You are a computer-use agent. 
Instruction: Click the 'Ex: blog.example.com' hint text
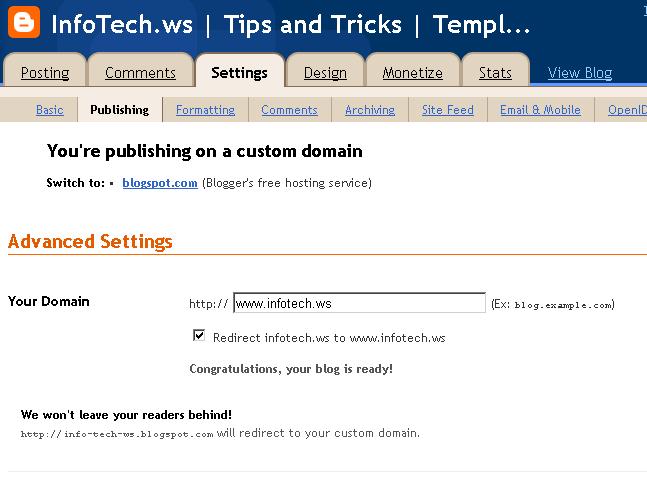(x=553, y=305)
